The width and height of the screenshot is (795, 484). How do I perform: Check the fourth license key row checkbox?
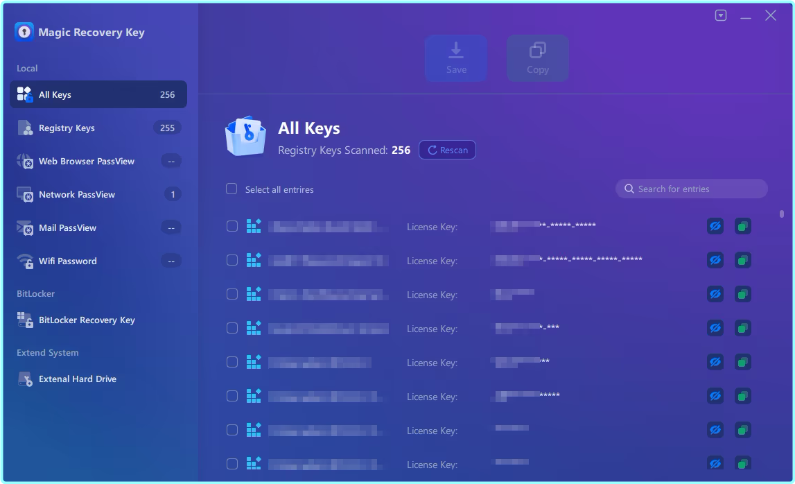coord(232,328)
